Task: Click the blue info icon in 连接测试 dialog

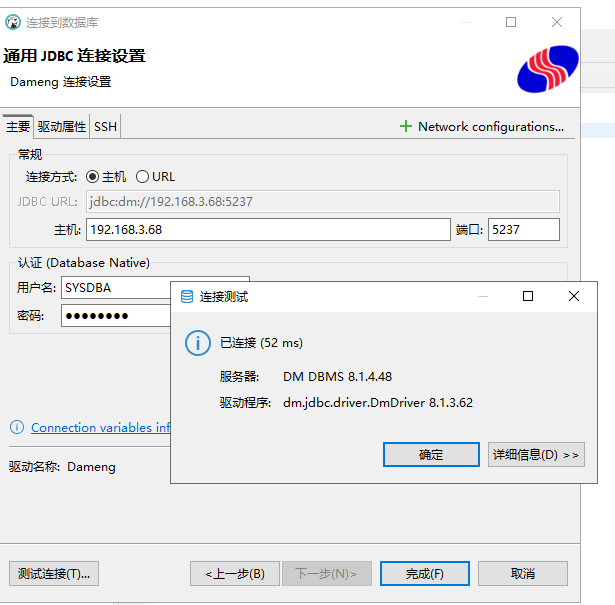Action: pos(198,343)
